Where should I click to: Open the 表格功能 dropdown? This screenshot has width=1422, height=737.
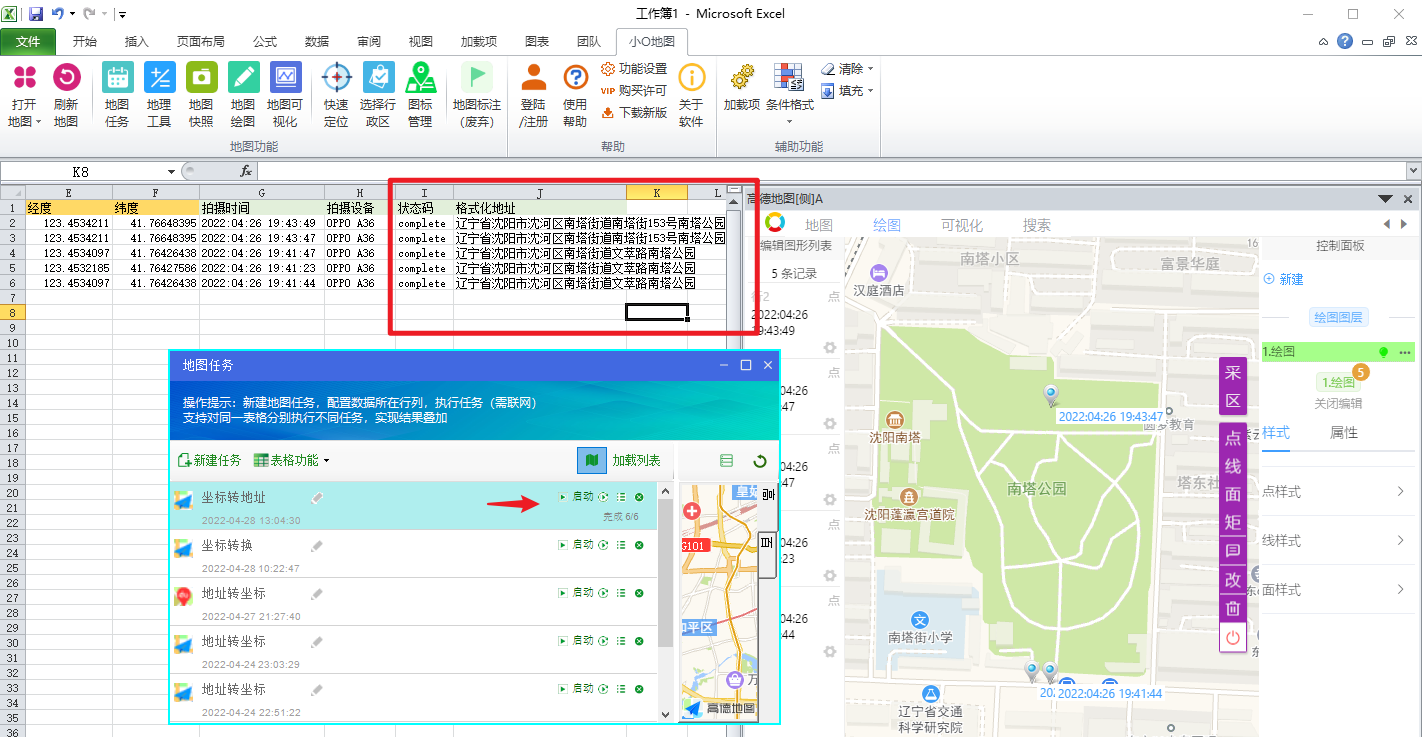click(x=292, y=460)
